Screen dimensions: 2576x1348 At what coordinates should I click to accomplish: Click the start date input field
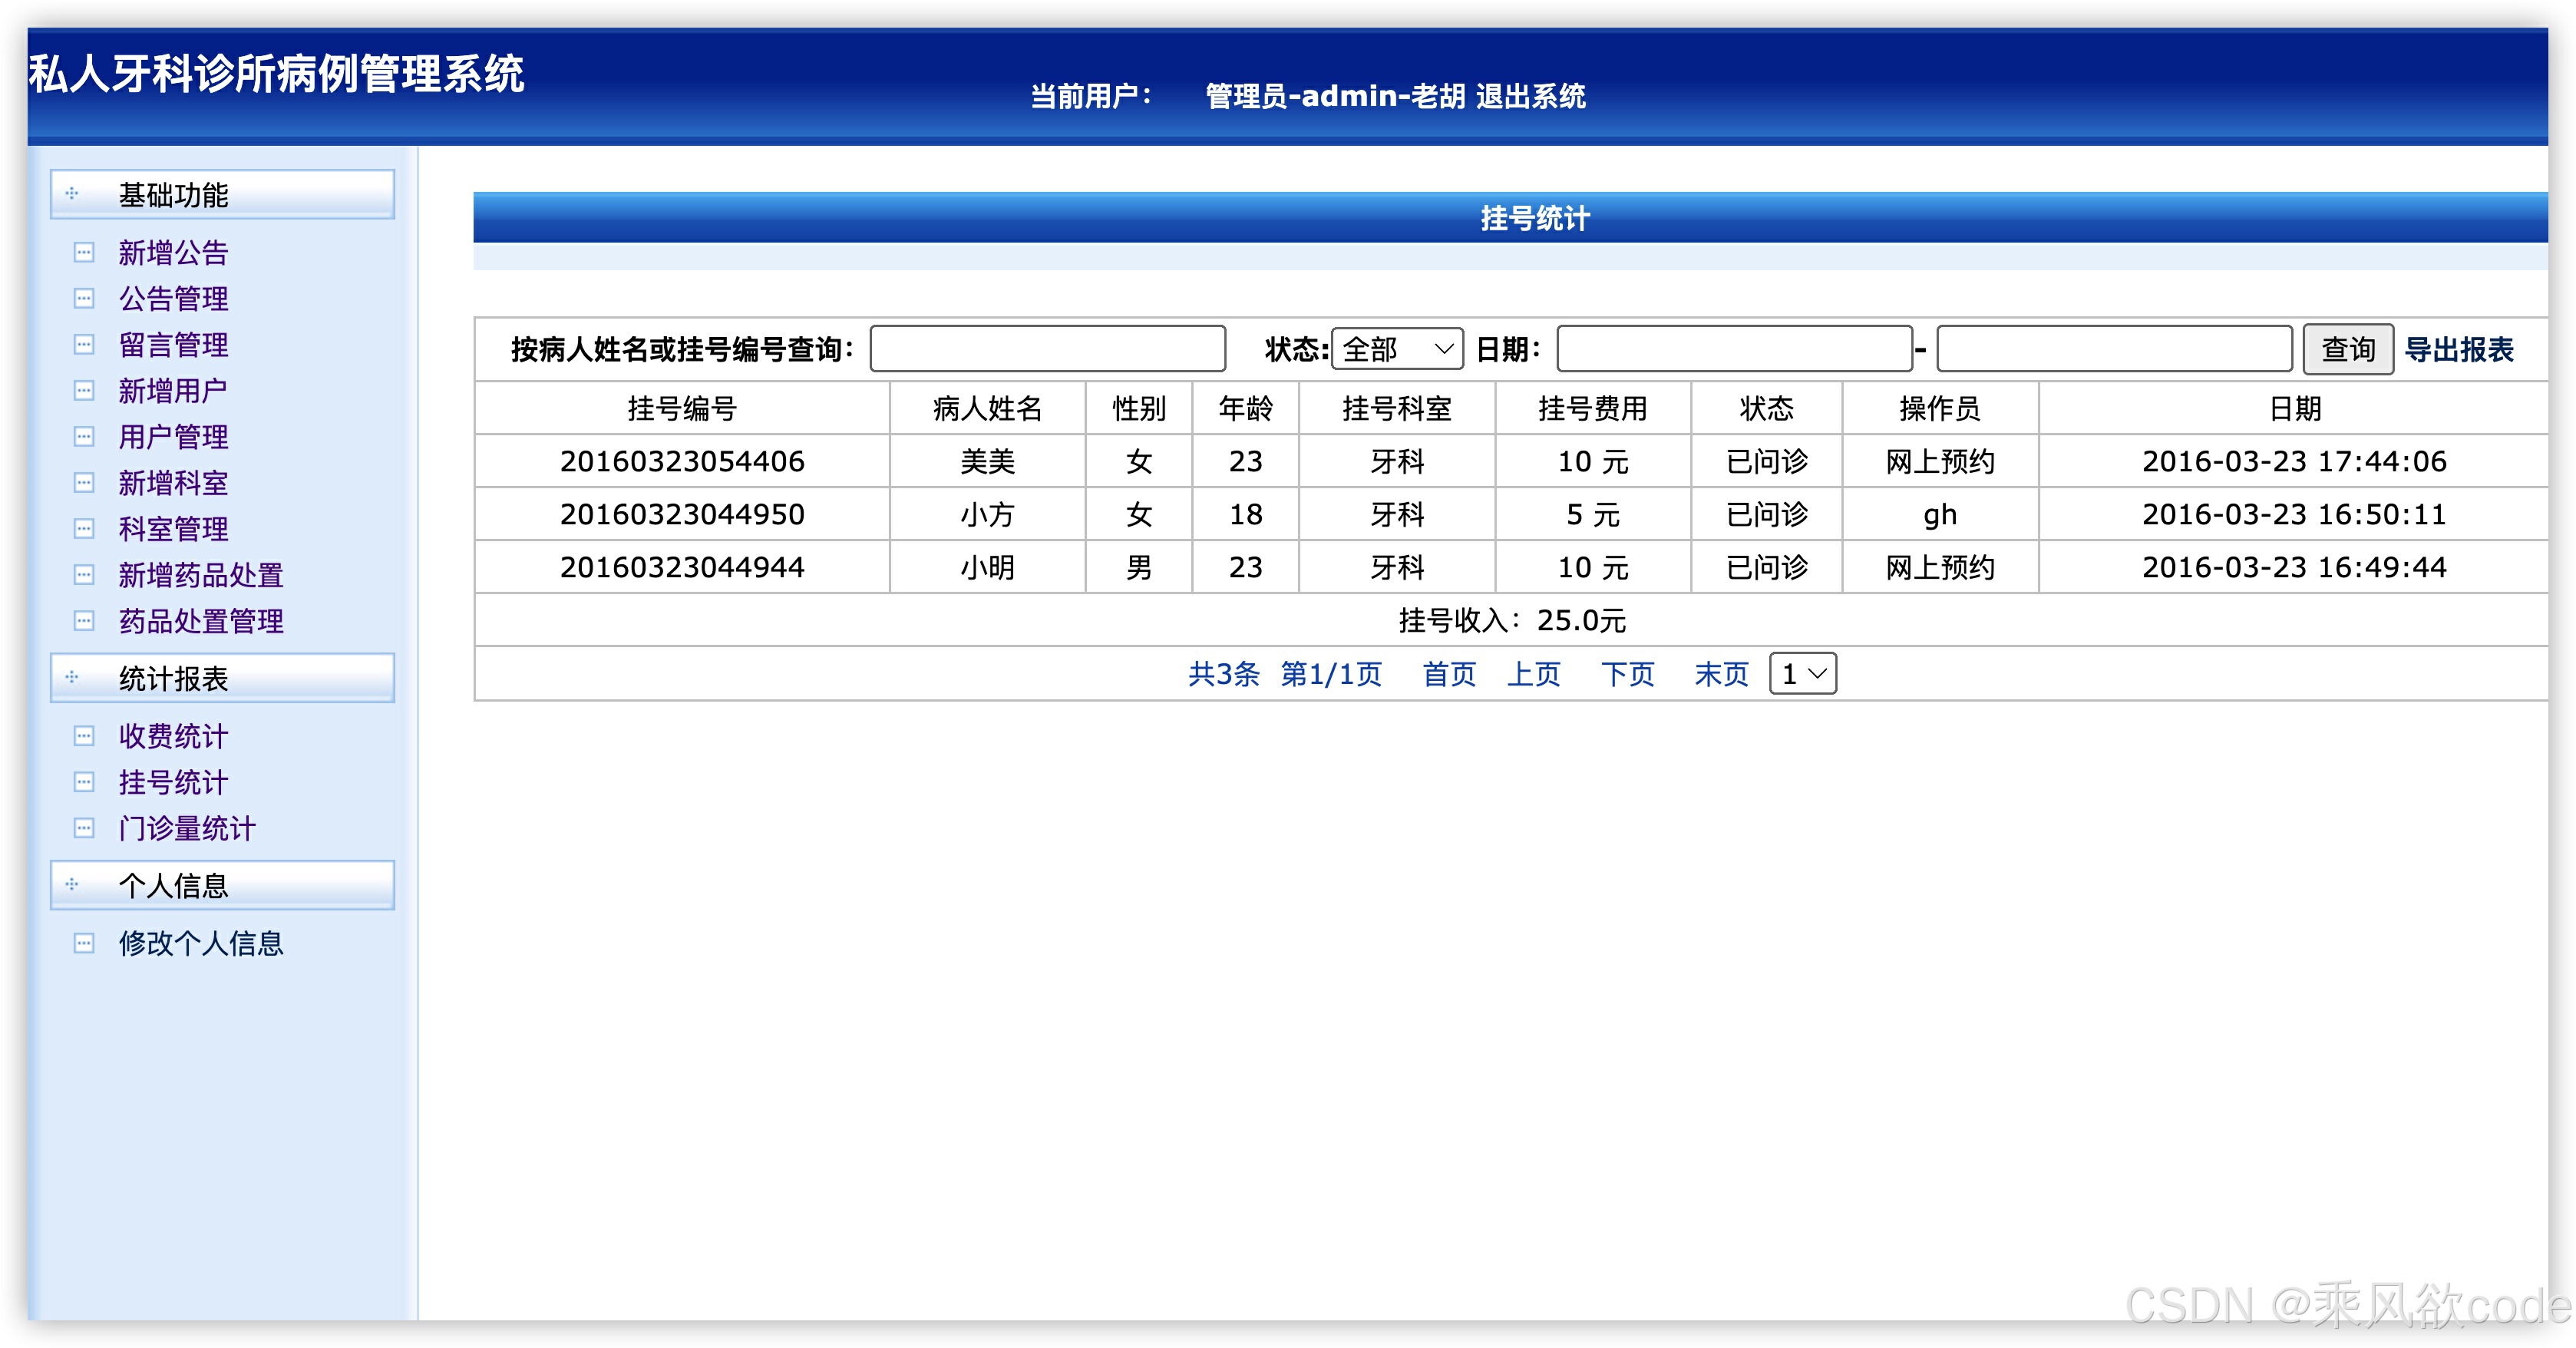[1733, 349]
